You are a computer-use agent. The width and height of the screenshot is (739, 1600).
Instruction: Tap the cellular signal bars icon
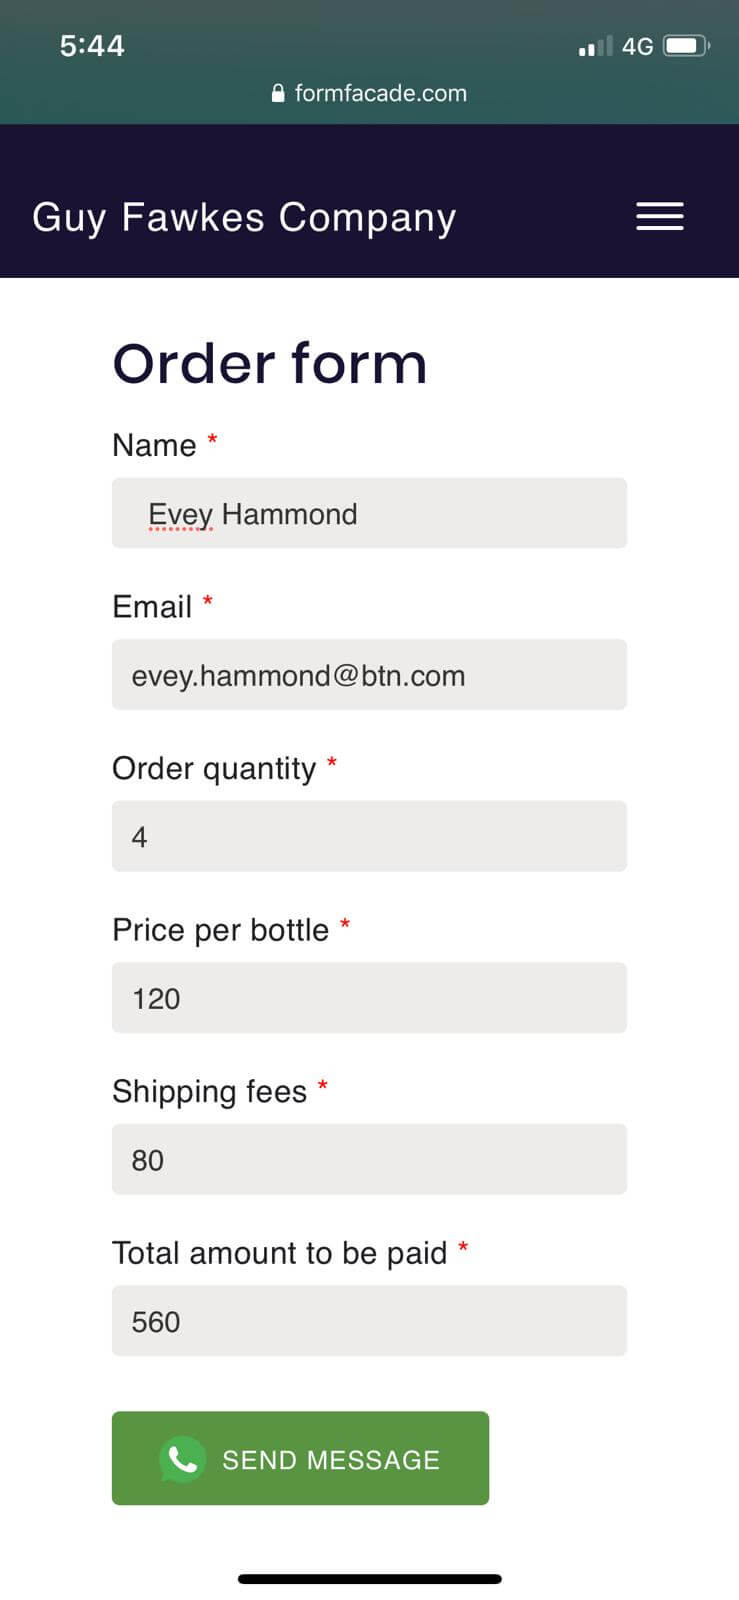click(x=596, y=47)
